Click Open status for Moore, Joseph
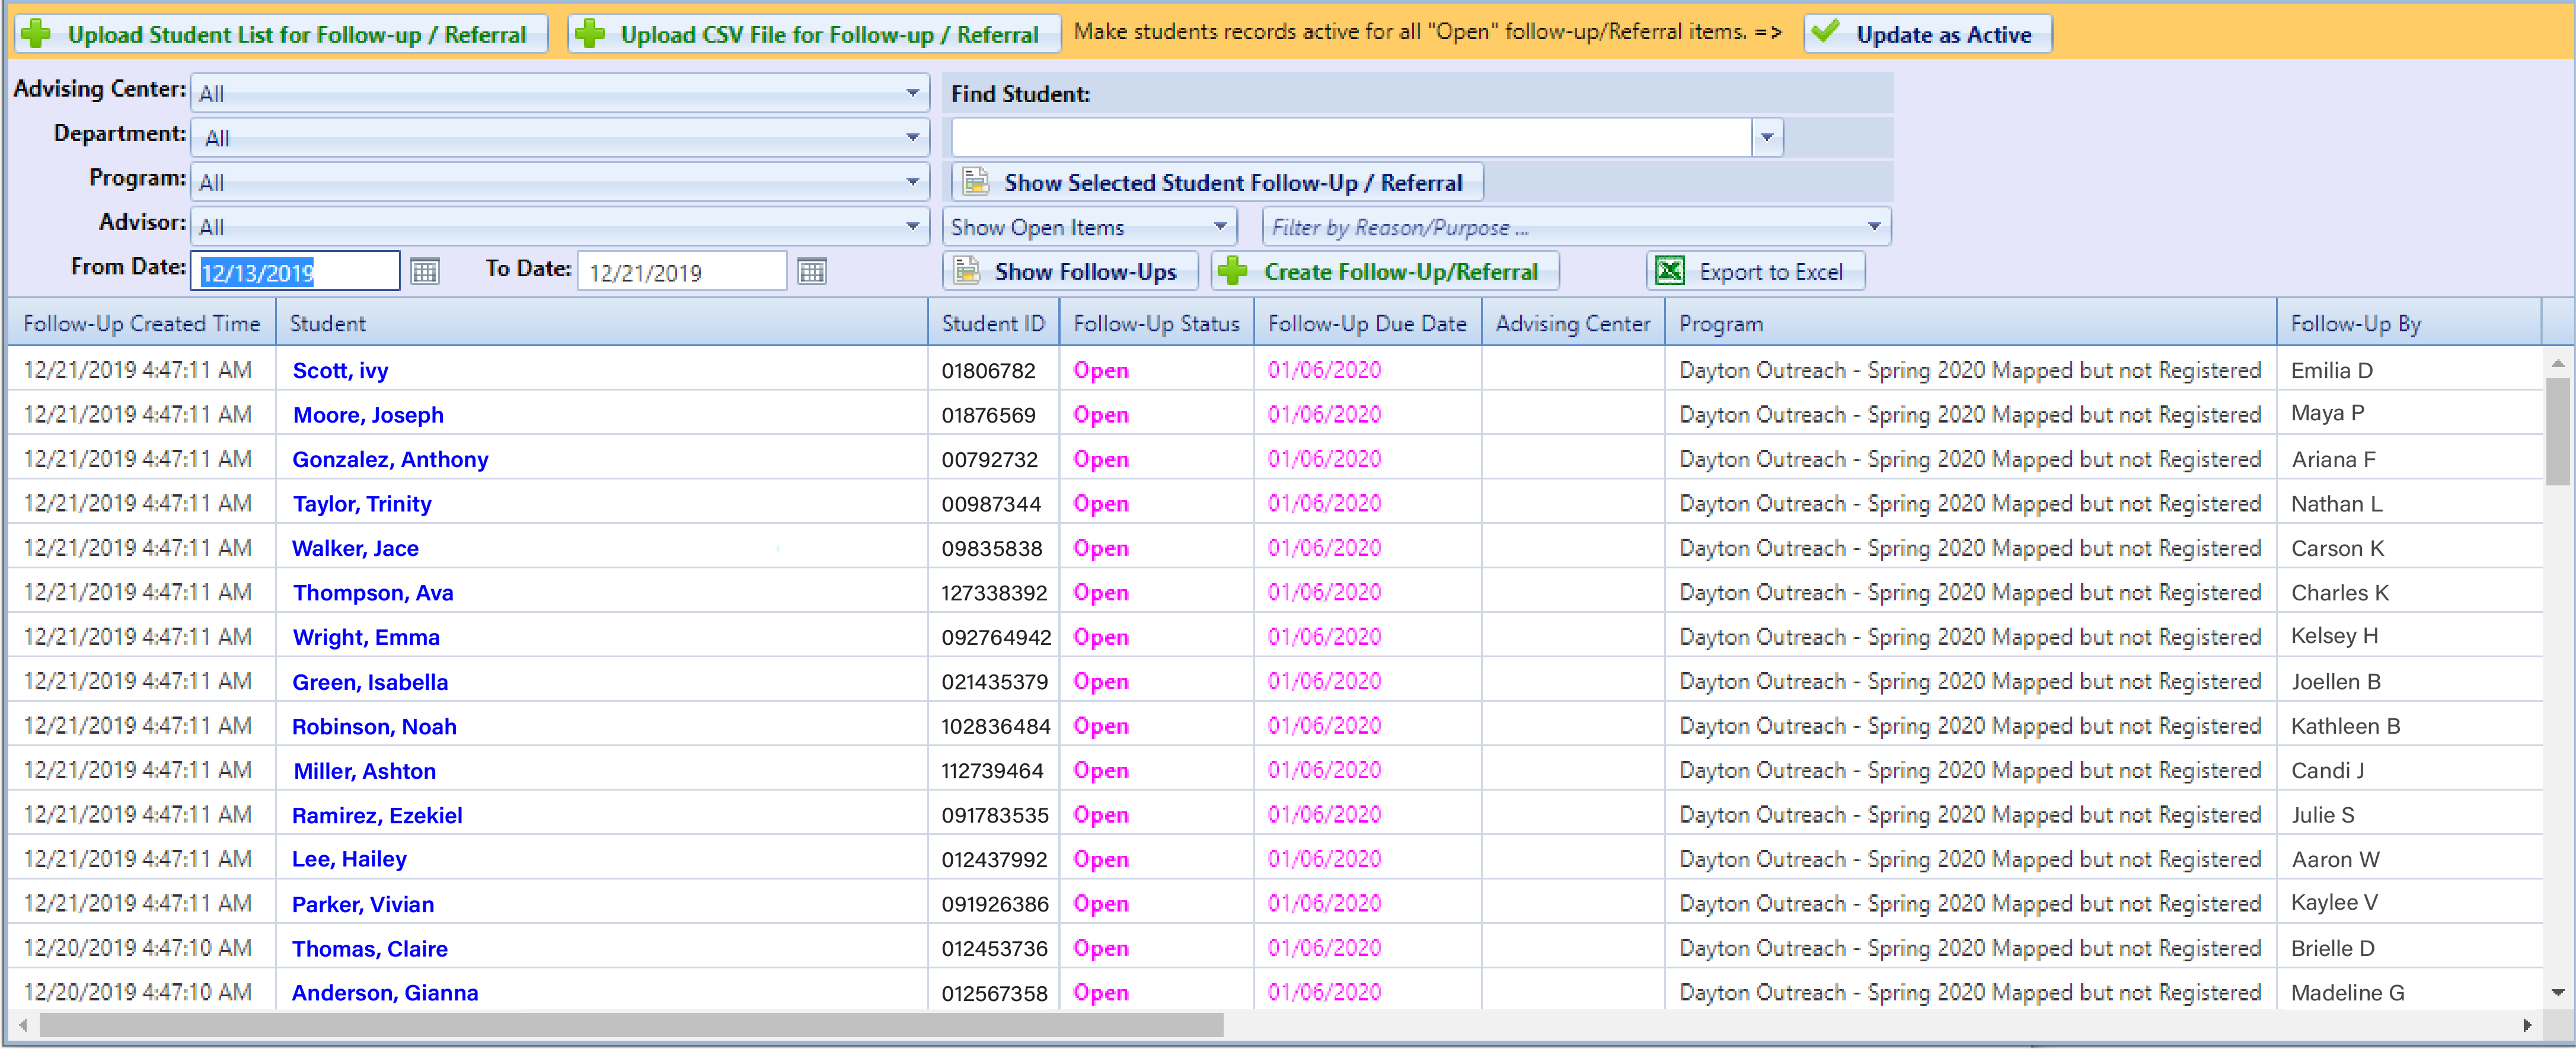2576x1049 pixels. (x=1101, y=414)
